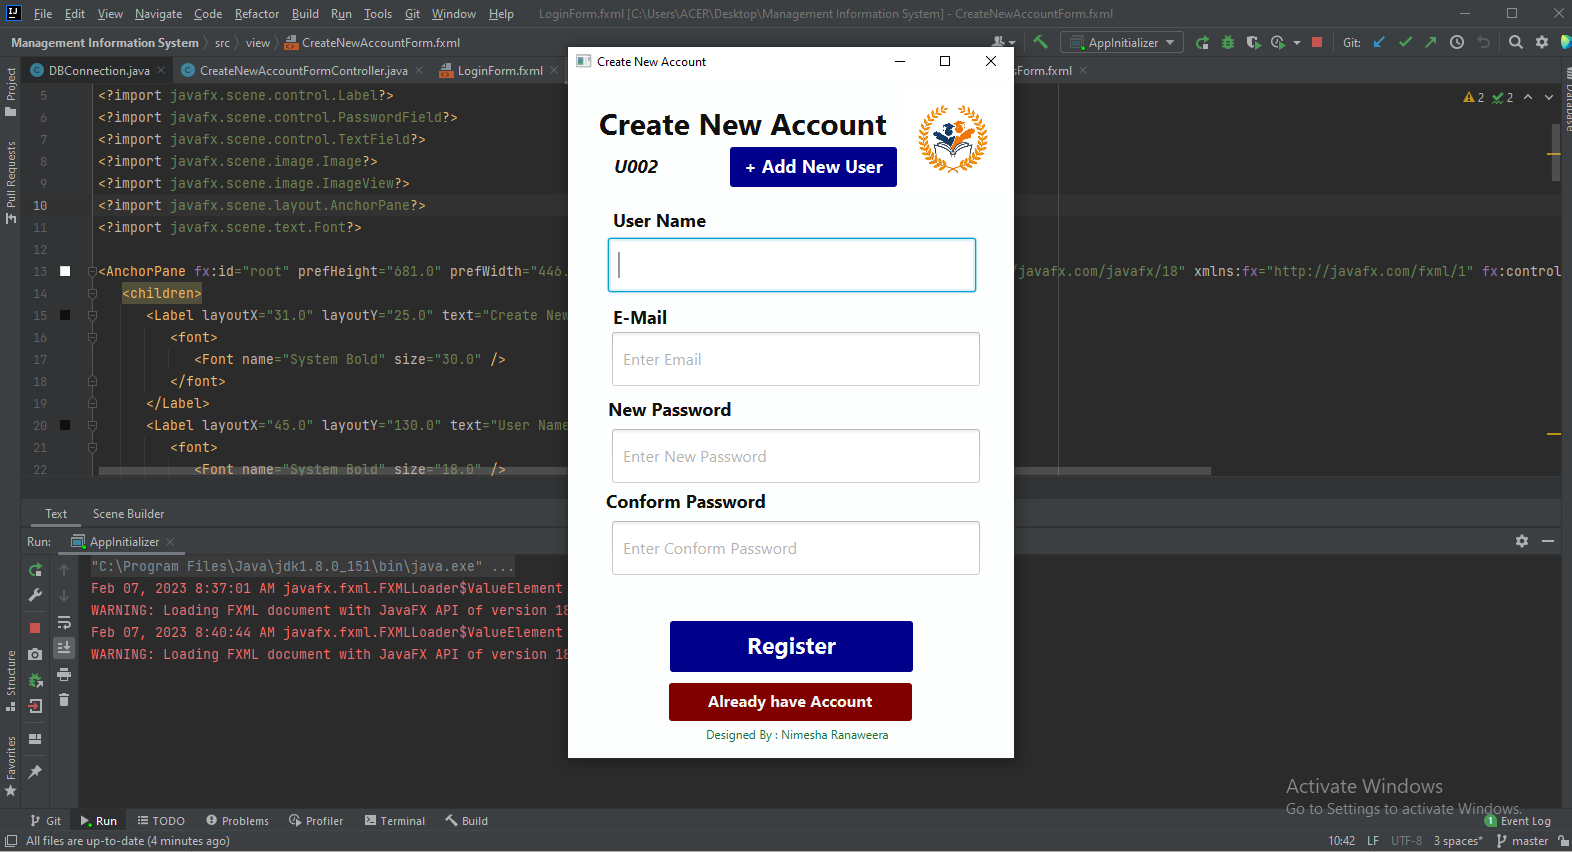Open the Refactor menu

tap(257, 14)
